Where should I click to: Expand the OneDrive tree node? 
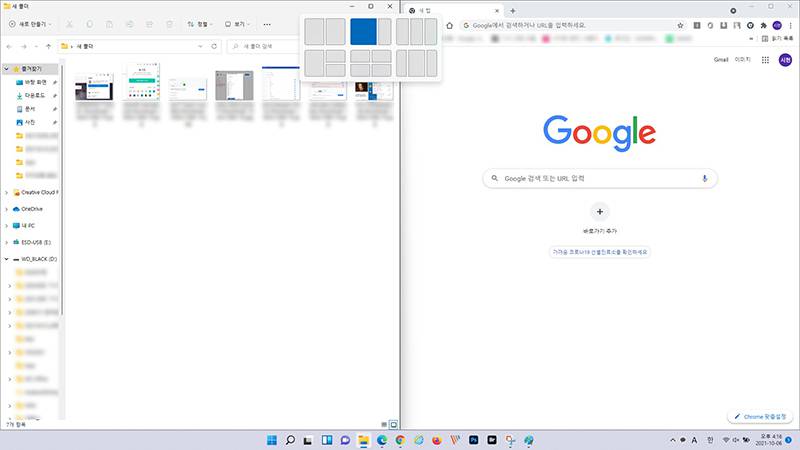pyautogui.click(x=8, y=209)
